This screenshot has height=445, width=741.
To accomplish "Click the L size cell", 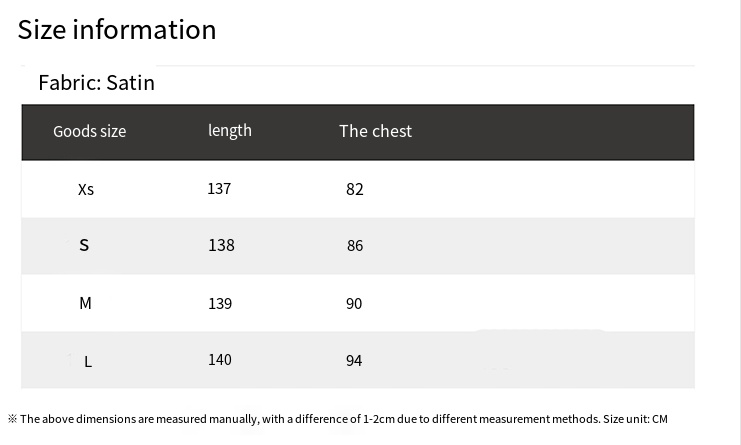I will [88, 361].
